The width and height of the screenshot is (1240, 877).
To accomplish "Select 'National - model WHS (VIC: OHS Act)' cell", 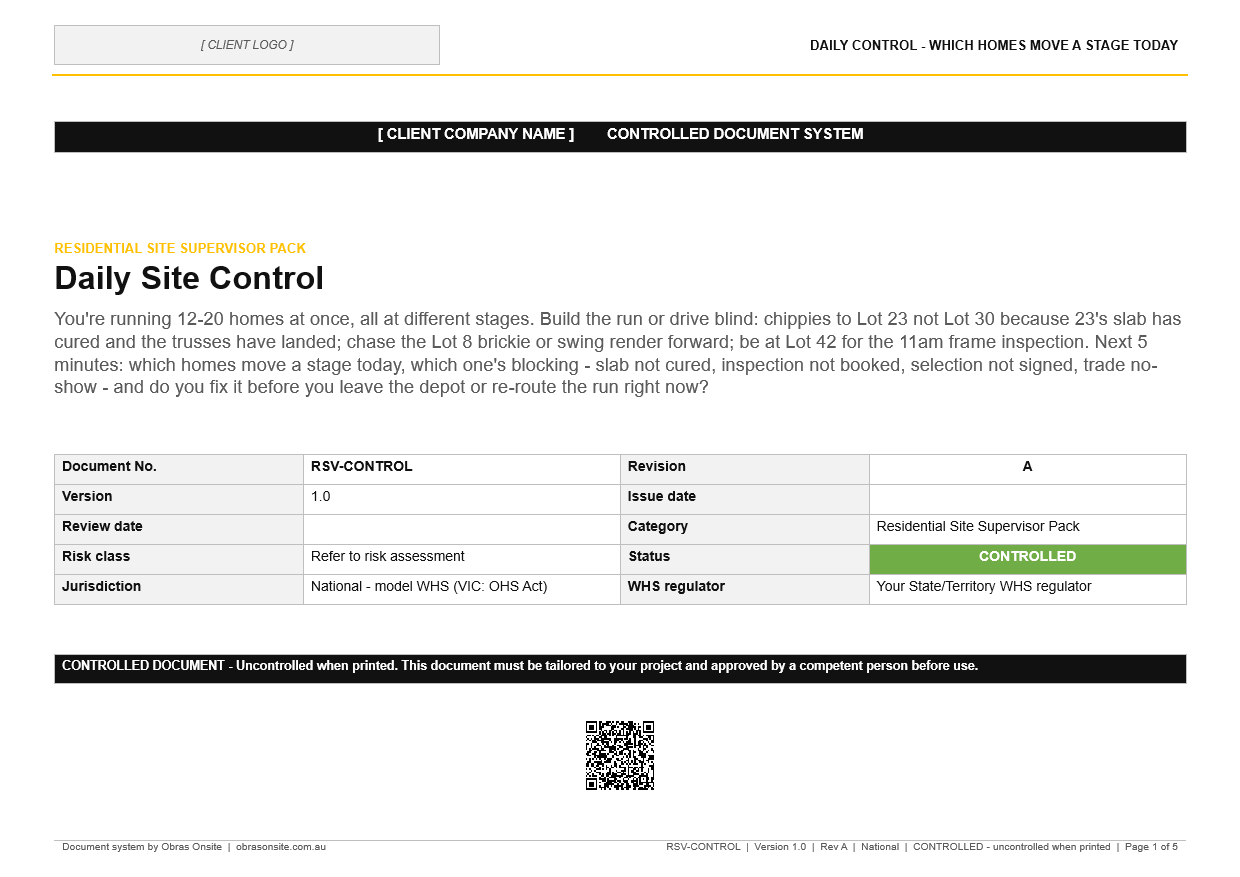I will tap(462, 589).
